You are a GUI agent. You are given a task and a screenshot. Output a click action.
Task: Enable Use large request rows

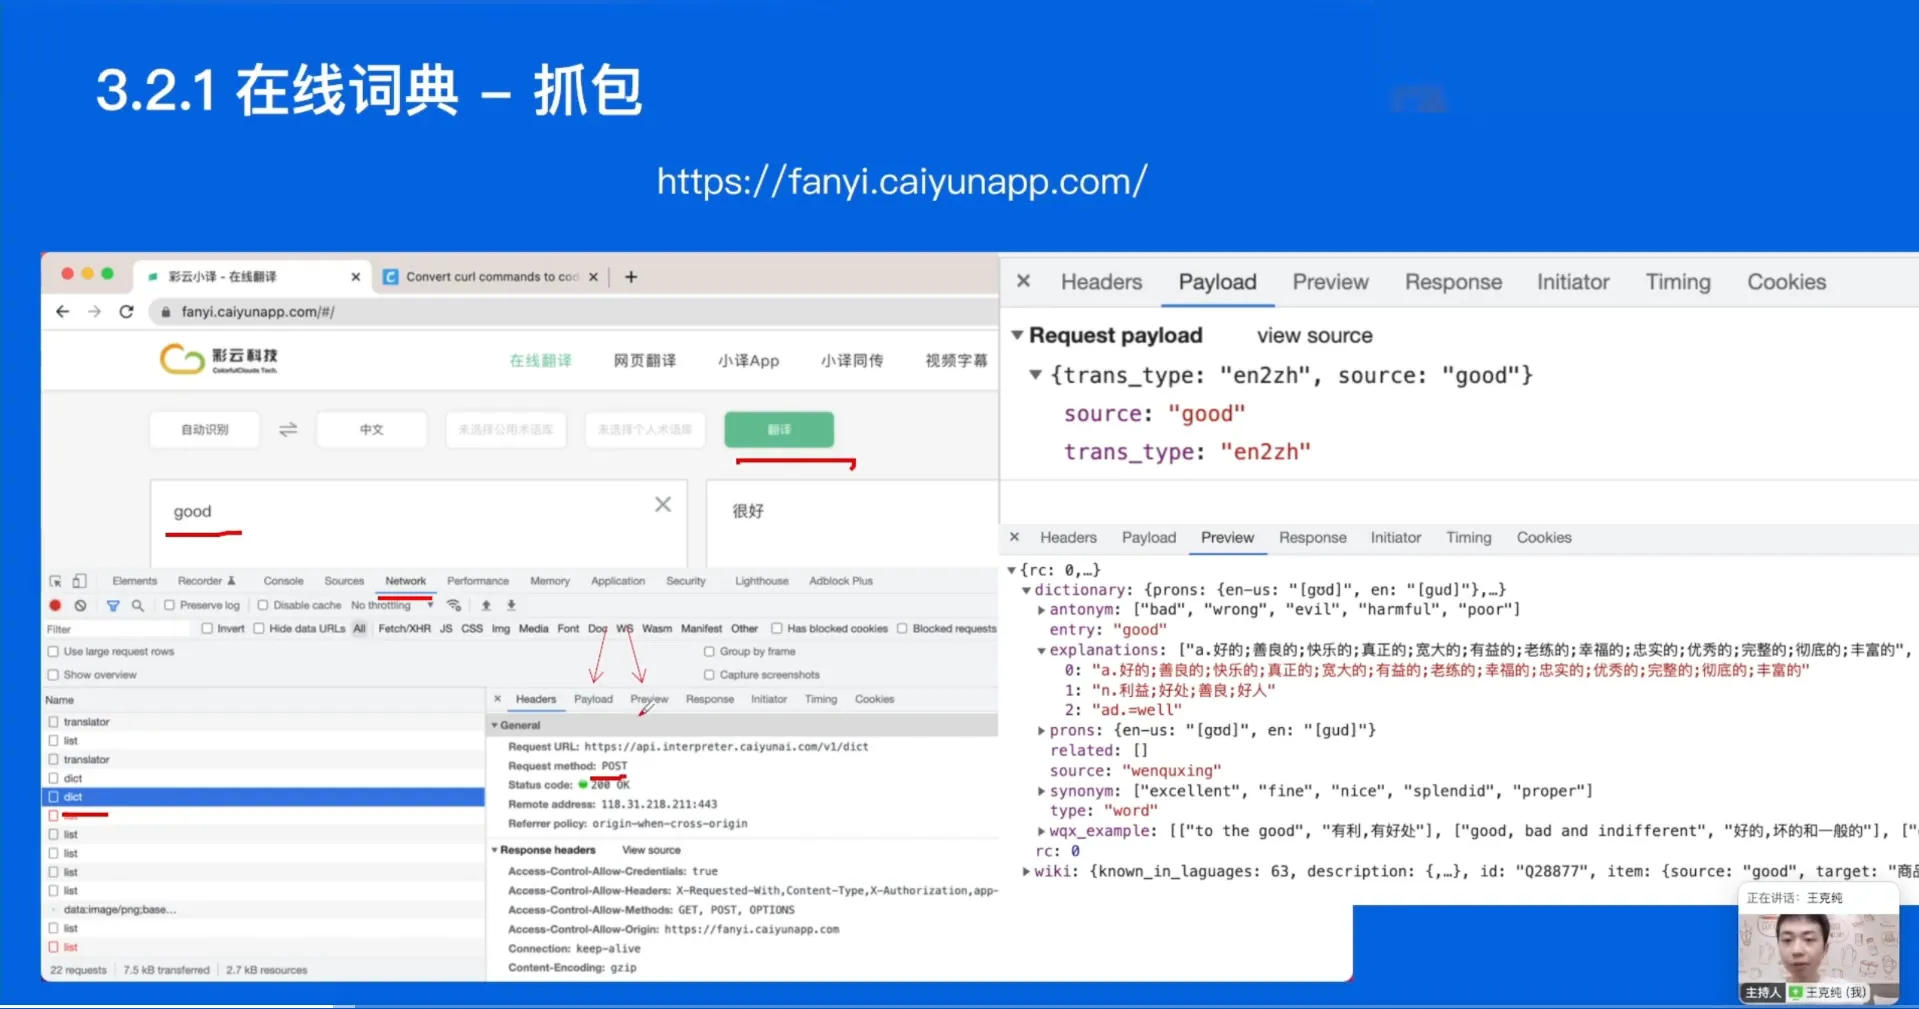(53, 651)
